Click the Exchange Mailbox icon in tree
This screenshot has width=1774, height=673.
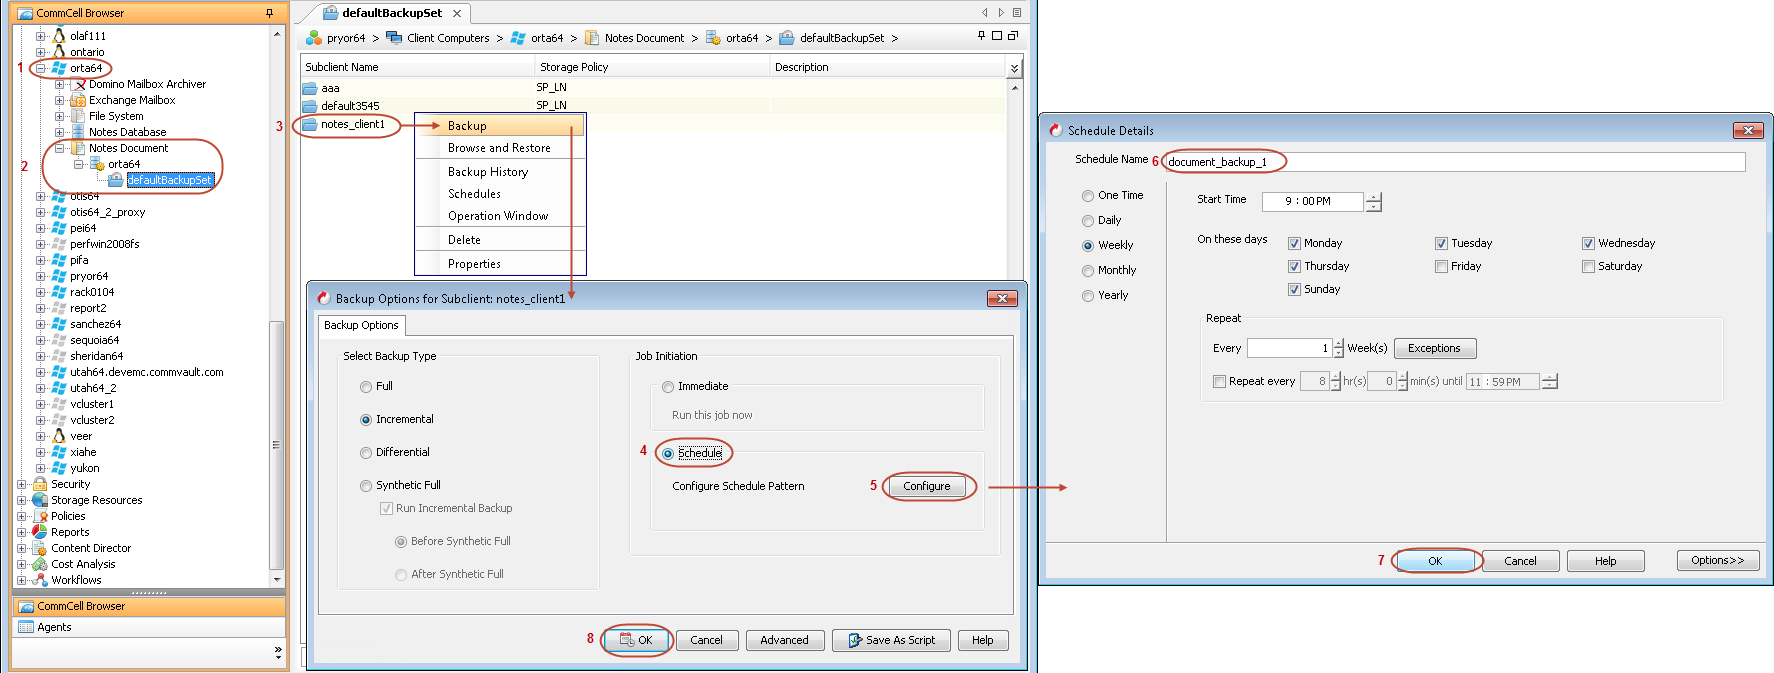[77, 100]
